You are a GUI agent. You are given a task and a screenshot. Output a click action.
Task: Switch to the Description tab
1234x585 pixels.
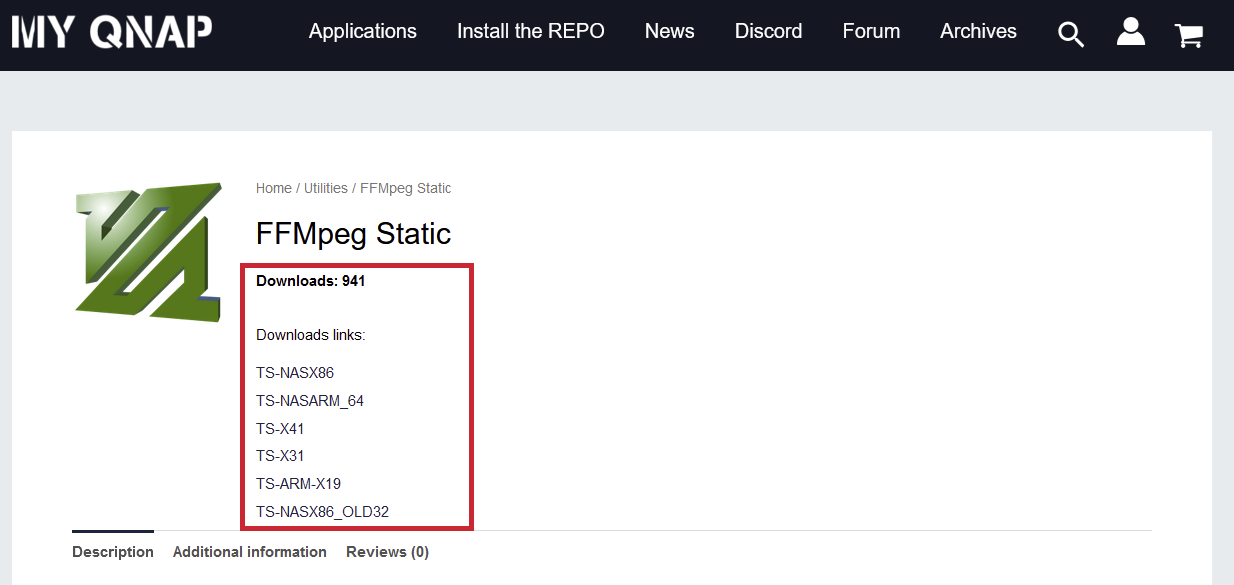(x=113, y=552)
